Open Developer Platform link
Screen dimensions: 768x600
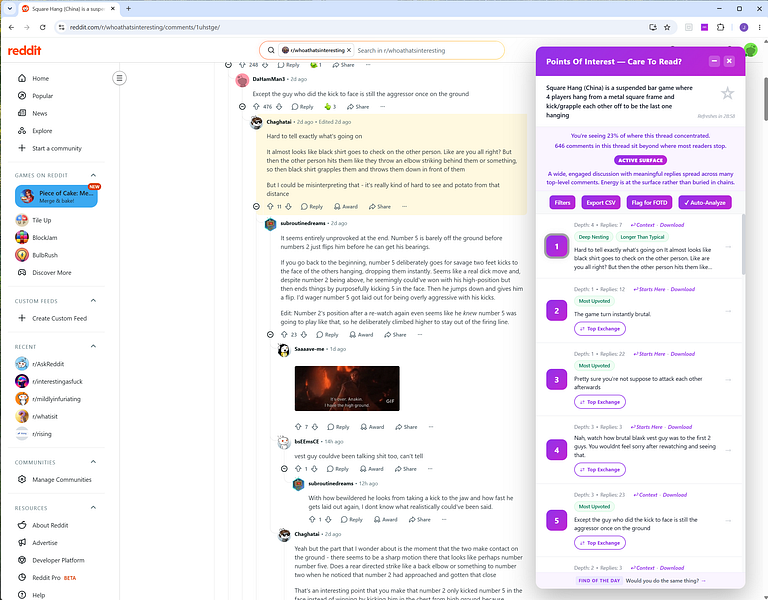pyautogui.click(x=58, y=560)
